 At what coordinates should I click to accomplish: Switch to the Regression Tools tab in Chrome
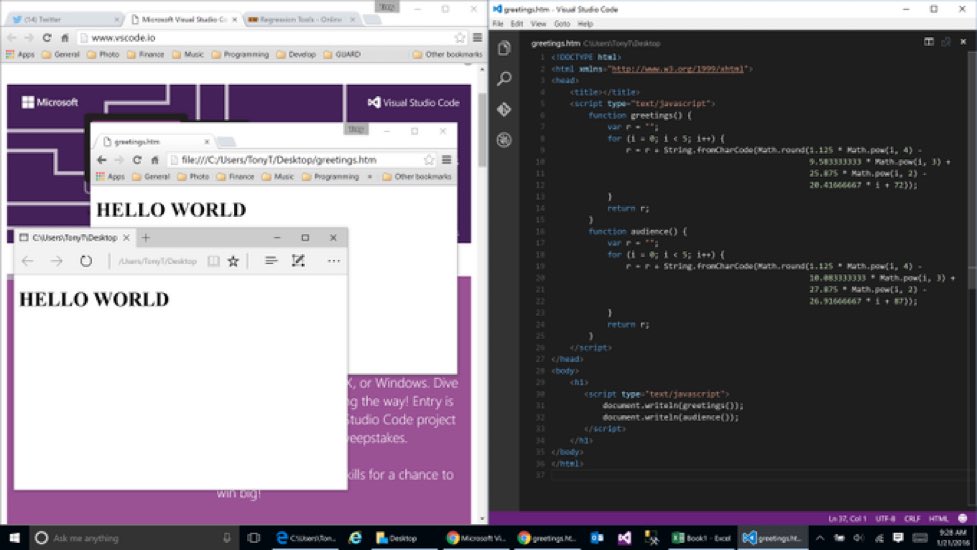pos(302,19)
